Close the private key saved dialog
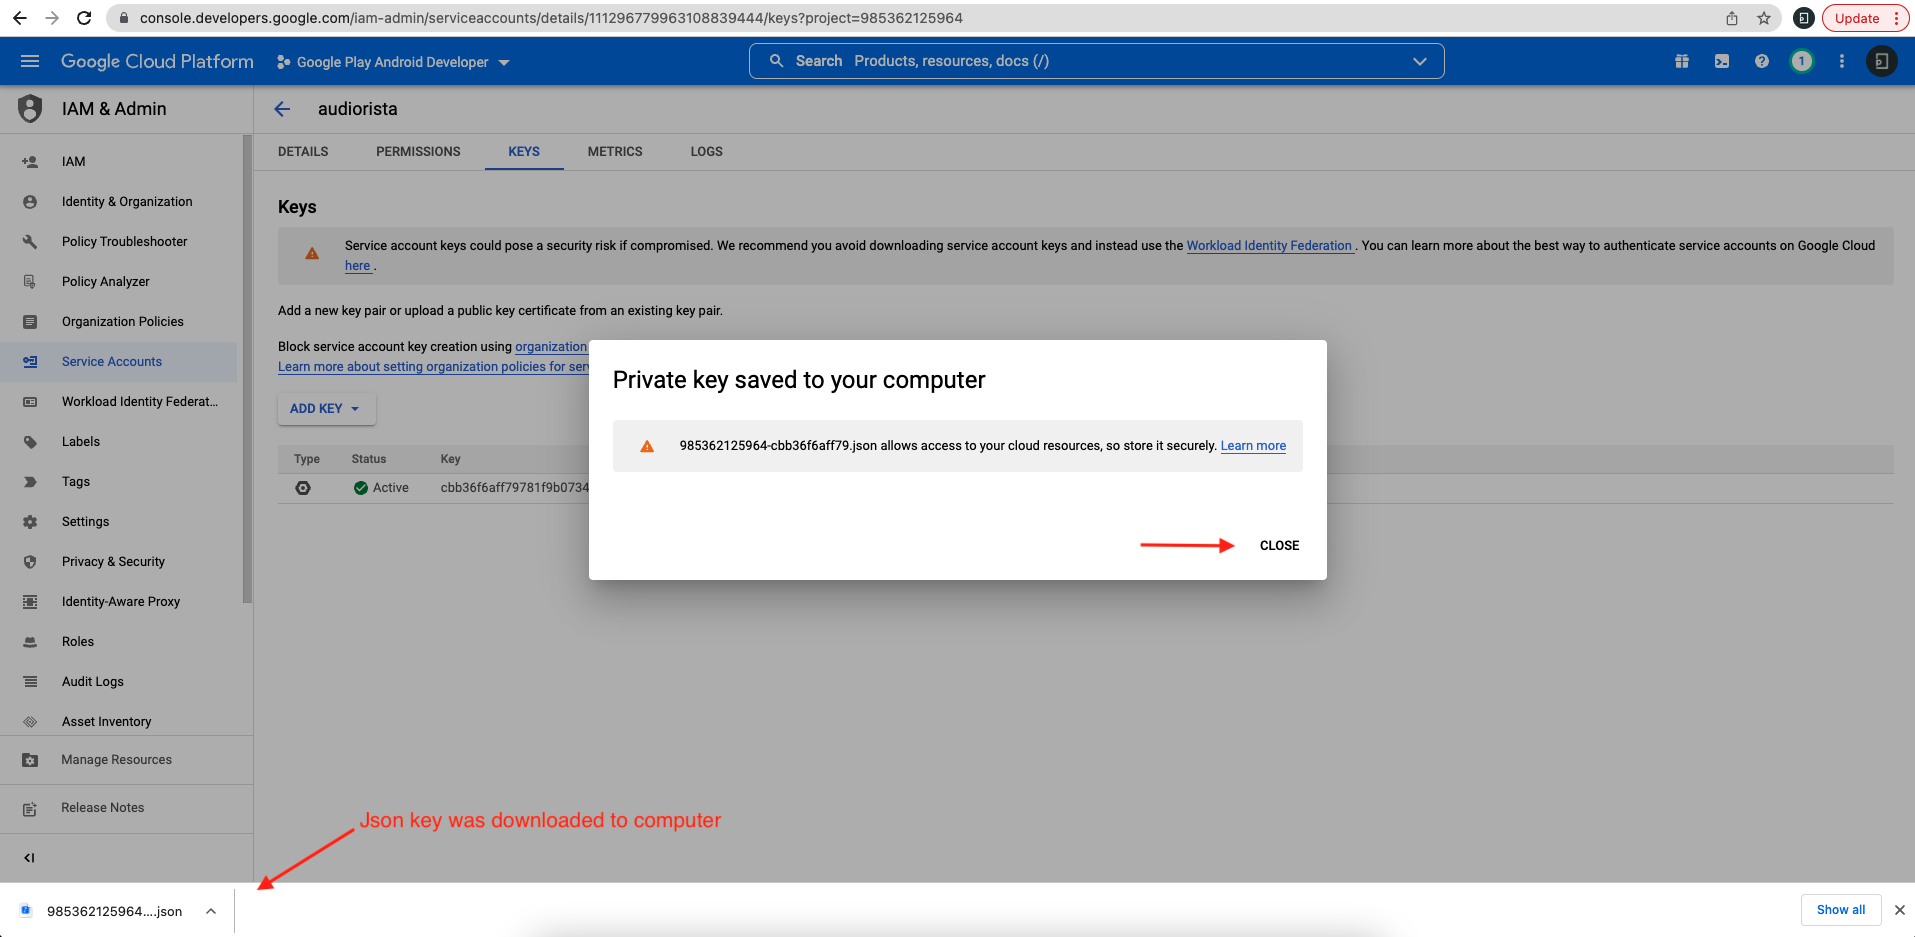The height and width of the screenshot is (937, 1915). click(x=1279, y=545)
